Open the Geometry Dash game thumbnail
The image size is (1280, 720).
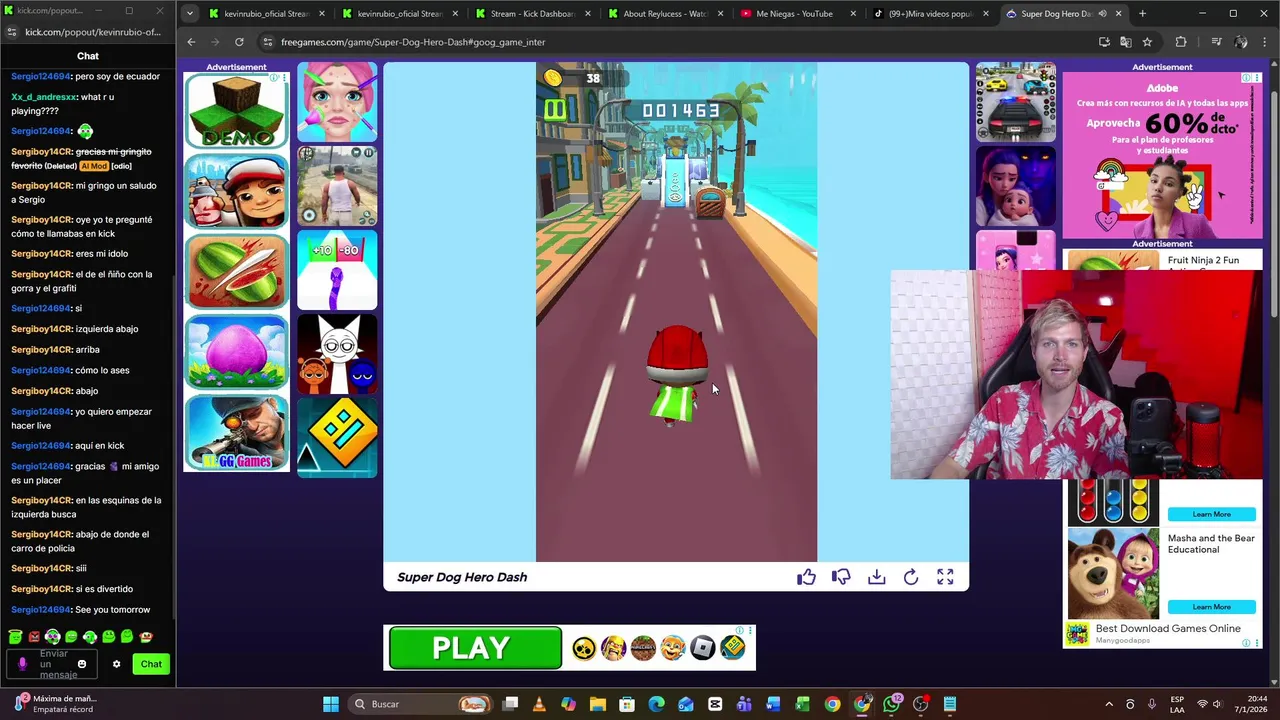tap(337, 438)
